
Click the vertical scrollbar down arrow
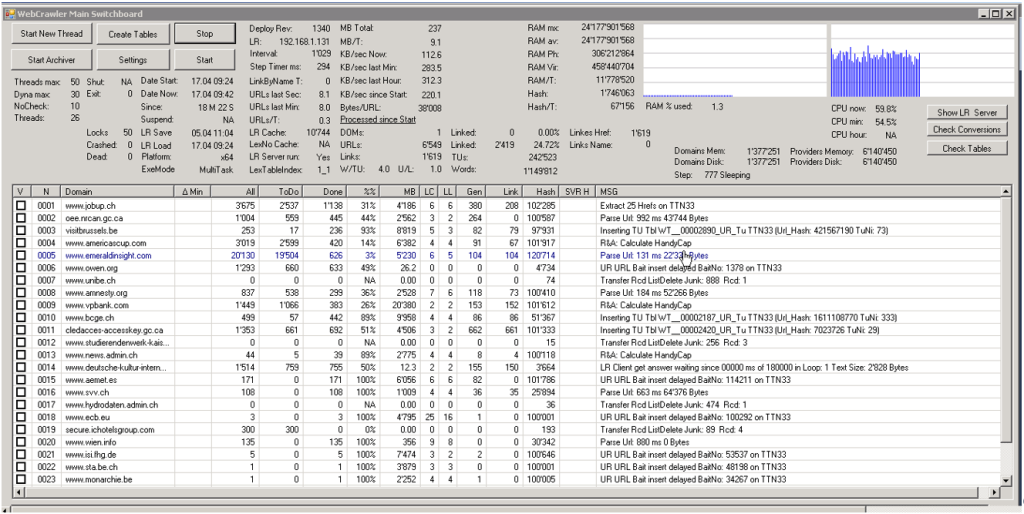tap(1007, 480)
